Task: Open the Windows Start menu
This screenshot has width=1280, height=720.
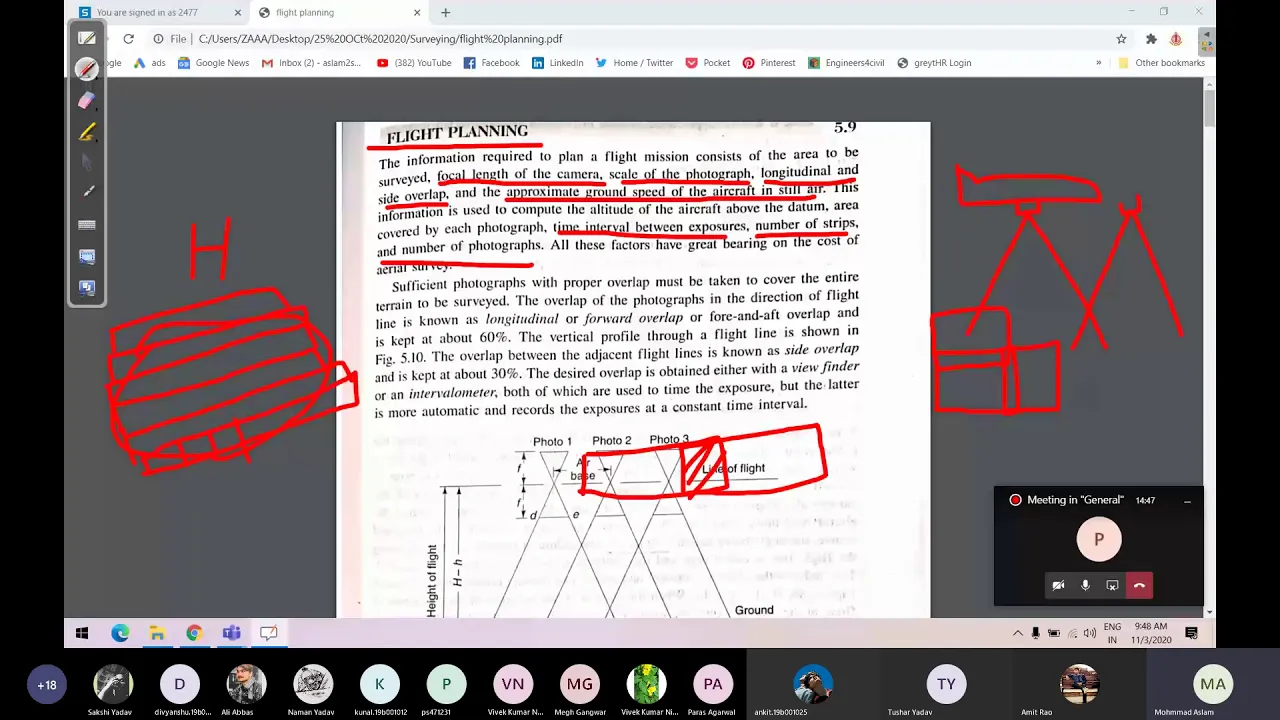Action: (x=82, y=633)
